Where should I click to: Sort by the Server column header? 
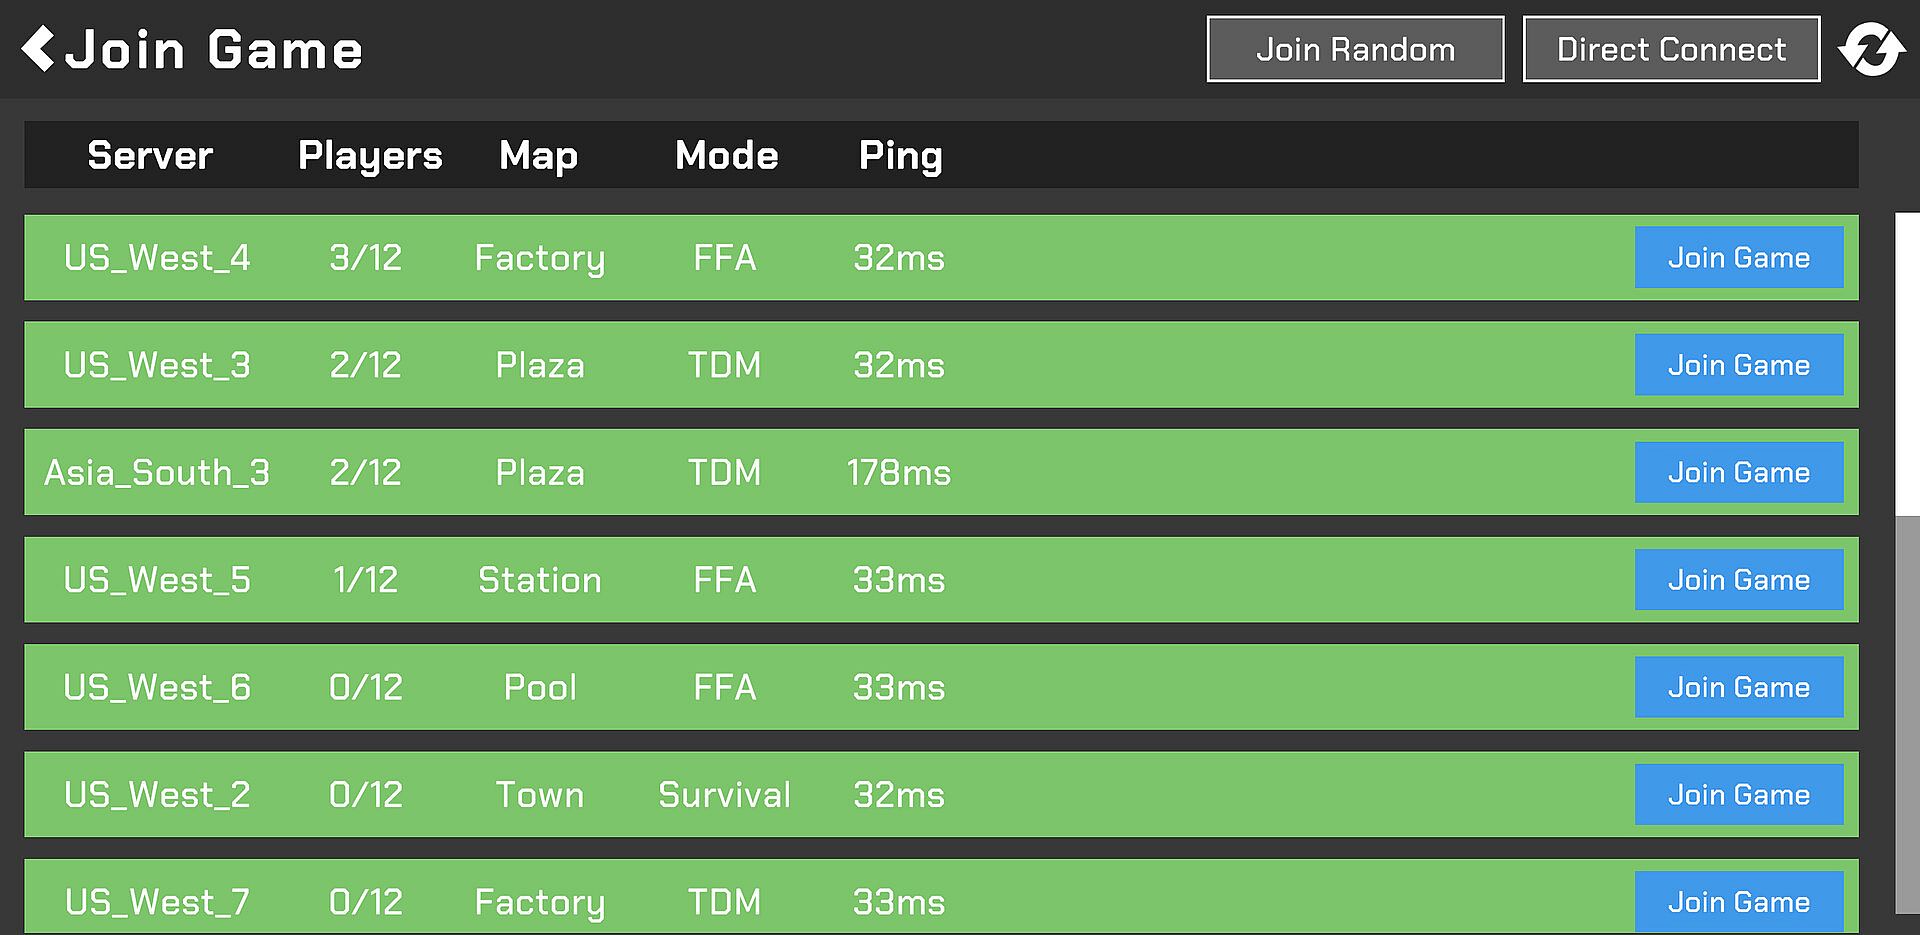(x=150, y=155)
